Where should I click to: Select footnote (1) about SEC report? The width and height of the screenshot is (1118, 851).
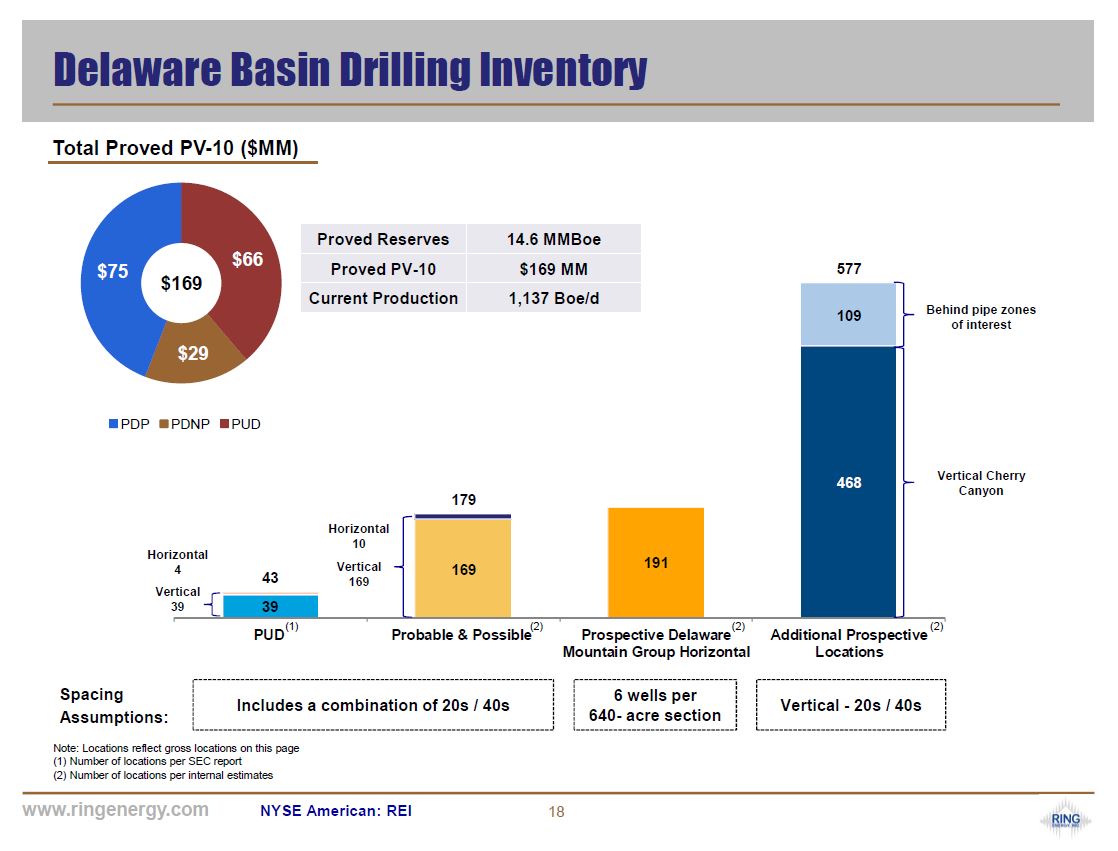[148, 761]
